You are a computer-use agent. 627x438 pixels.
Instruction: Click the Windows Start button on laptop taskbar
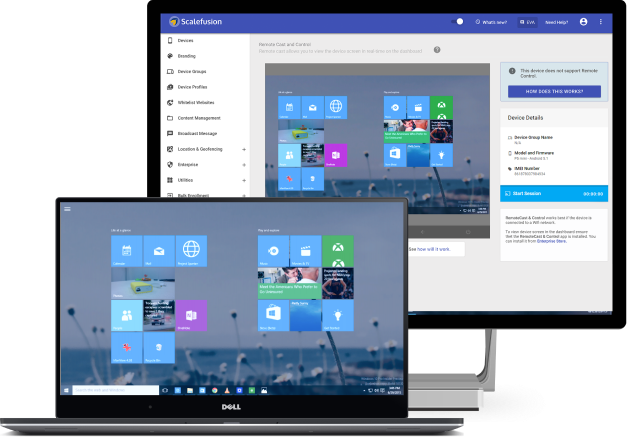click(66, 390)
